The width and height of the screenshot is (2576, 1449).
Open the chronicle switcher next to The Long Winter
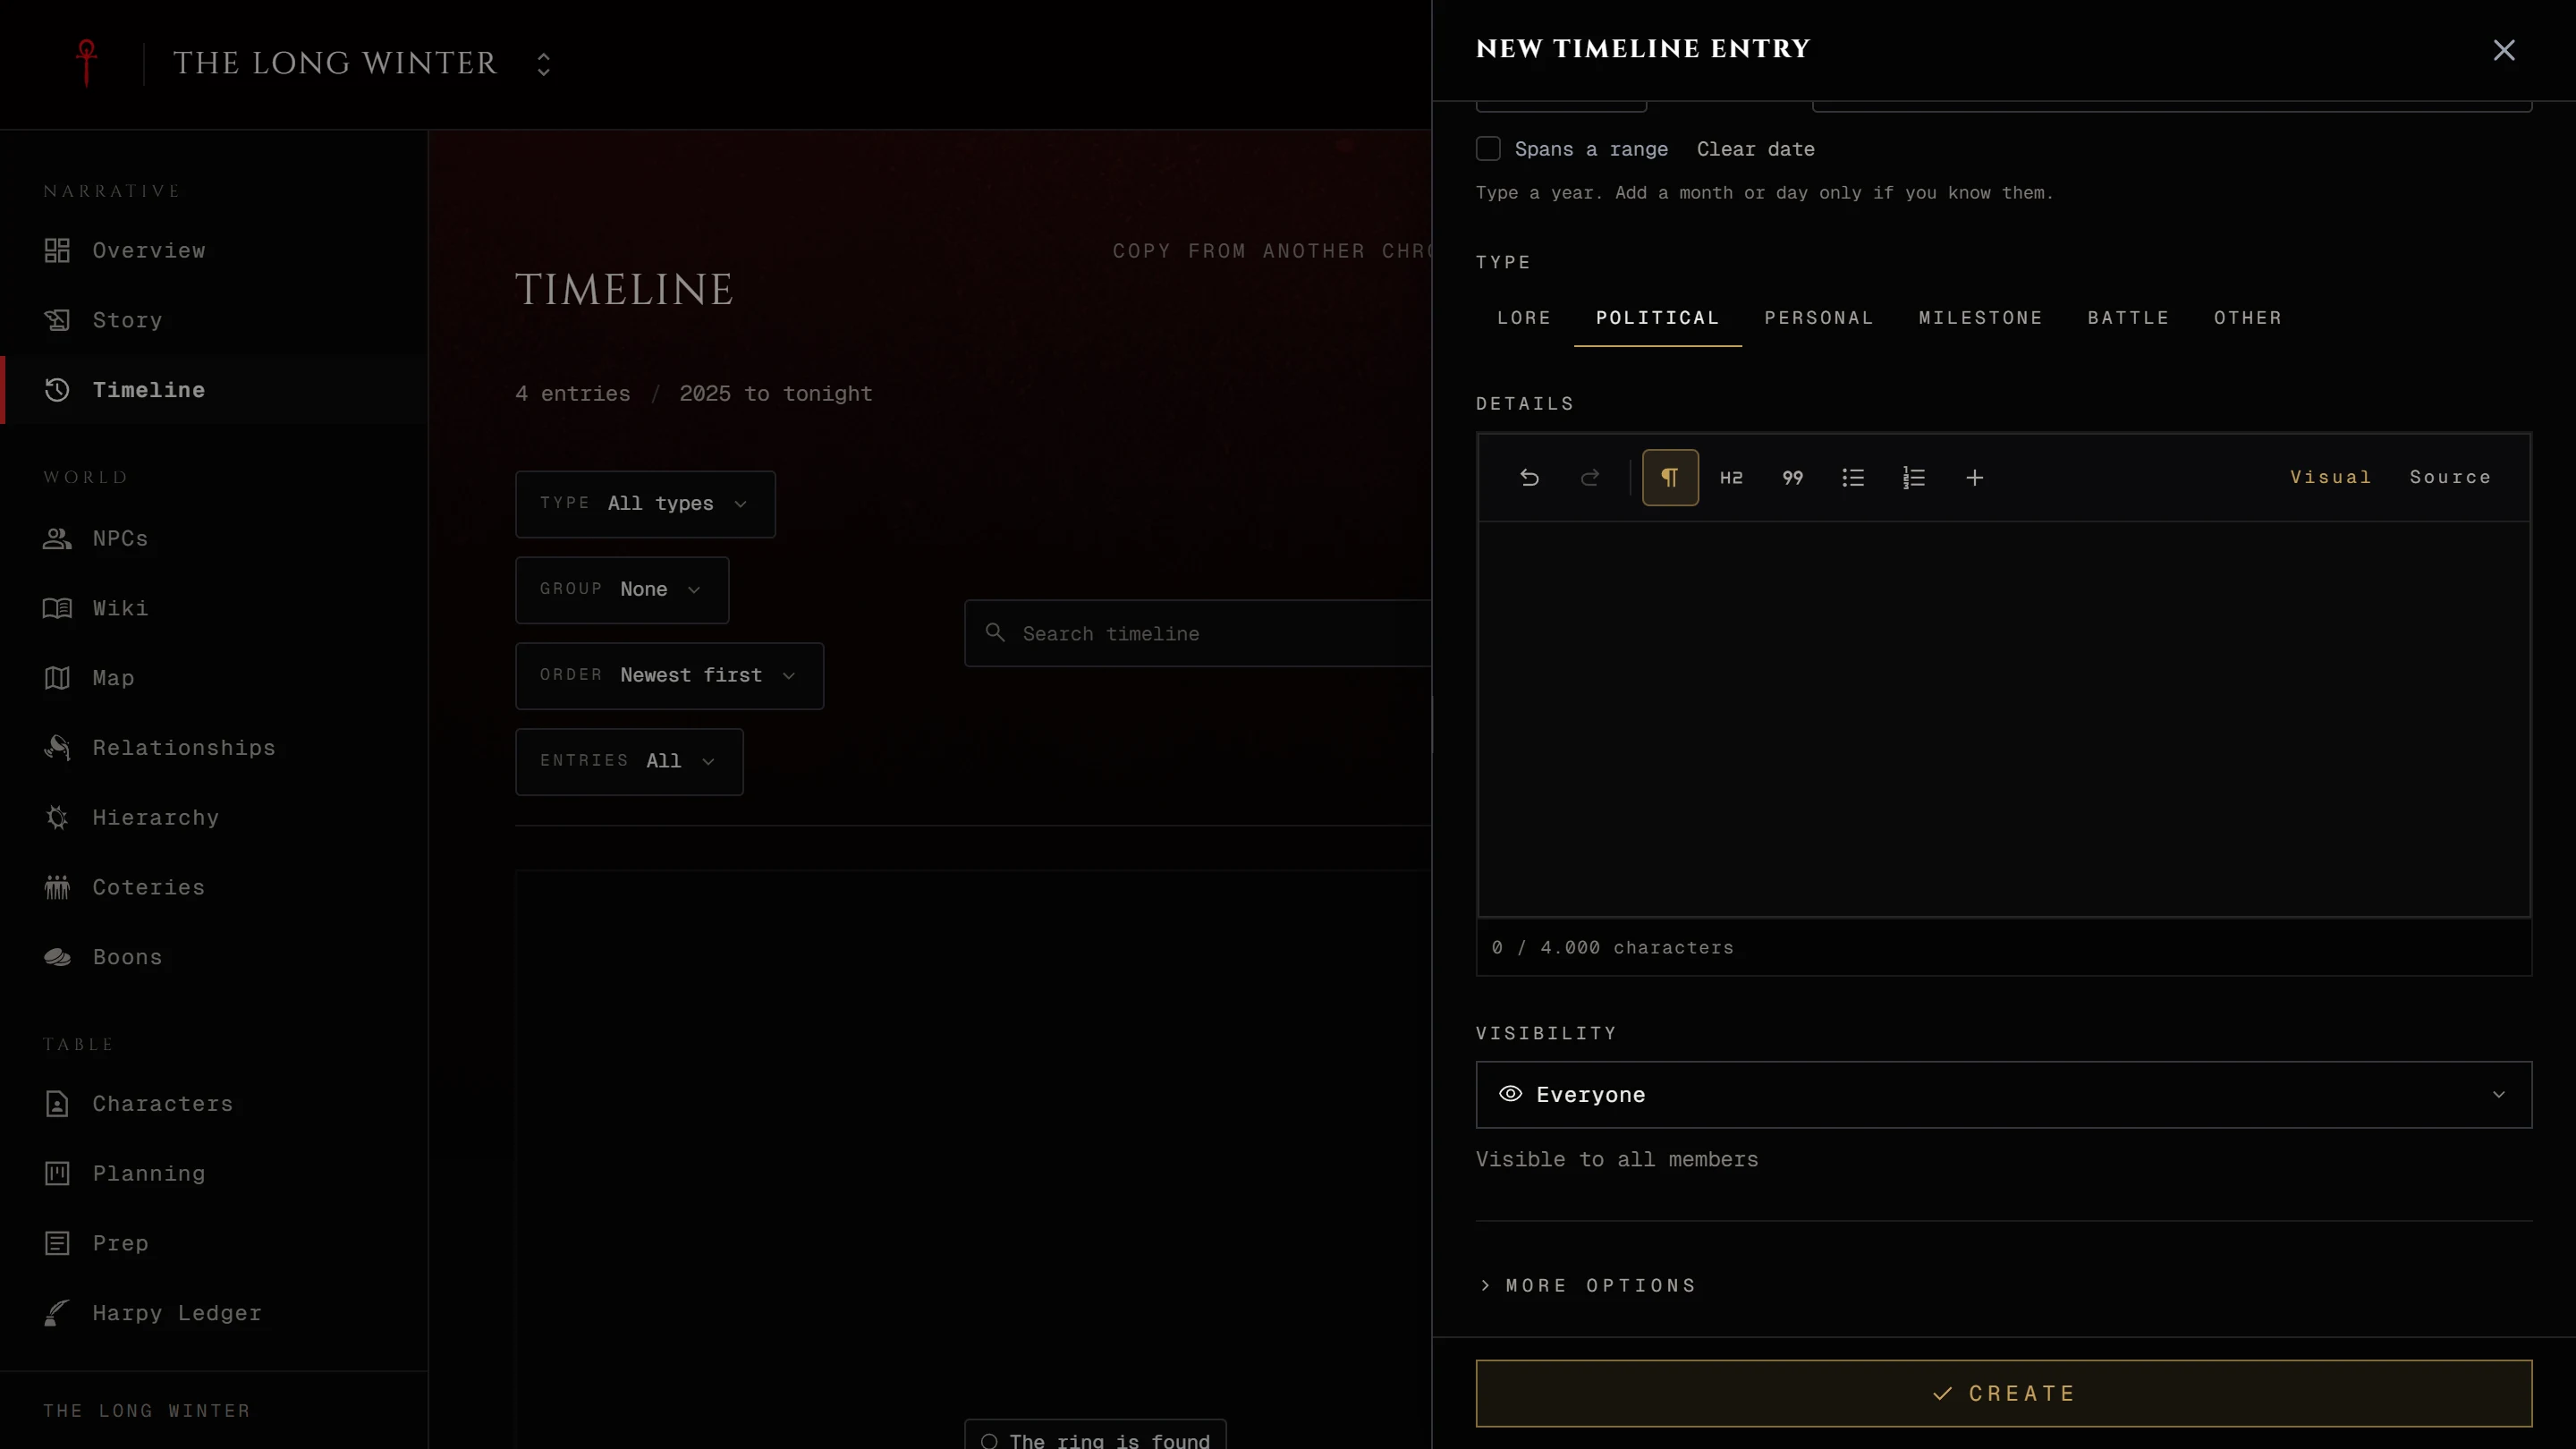(543, 64)
